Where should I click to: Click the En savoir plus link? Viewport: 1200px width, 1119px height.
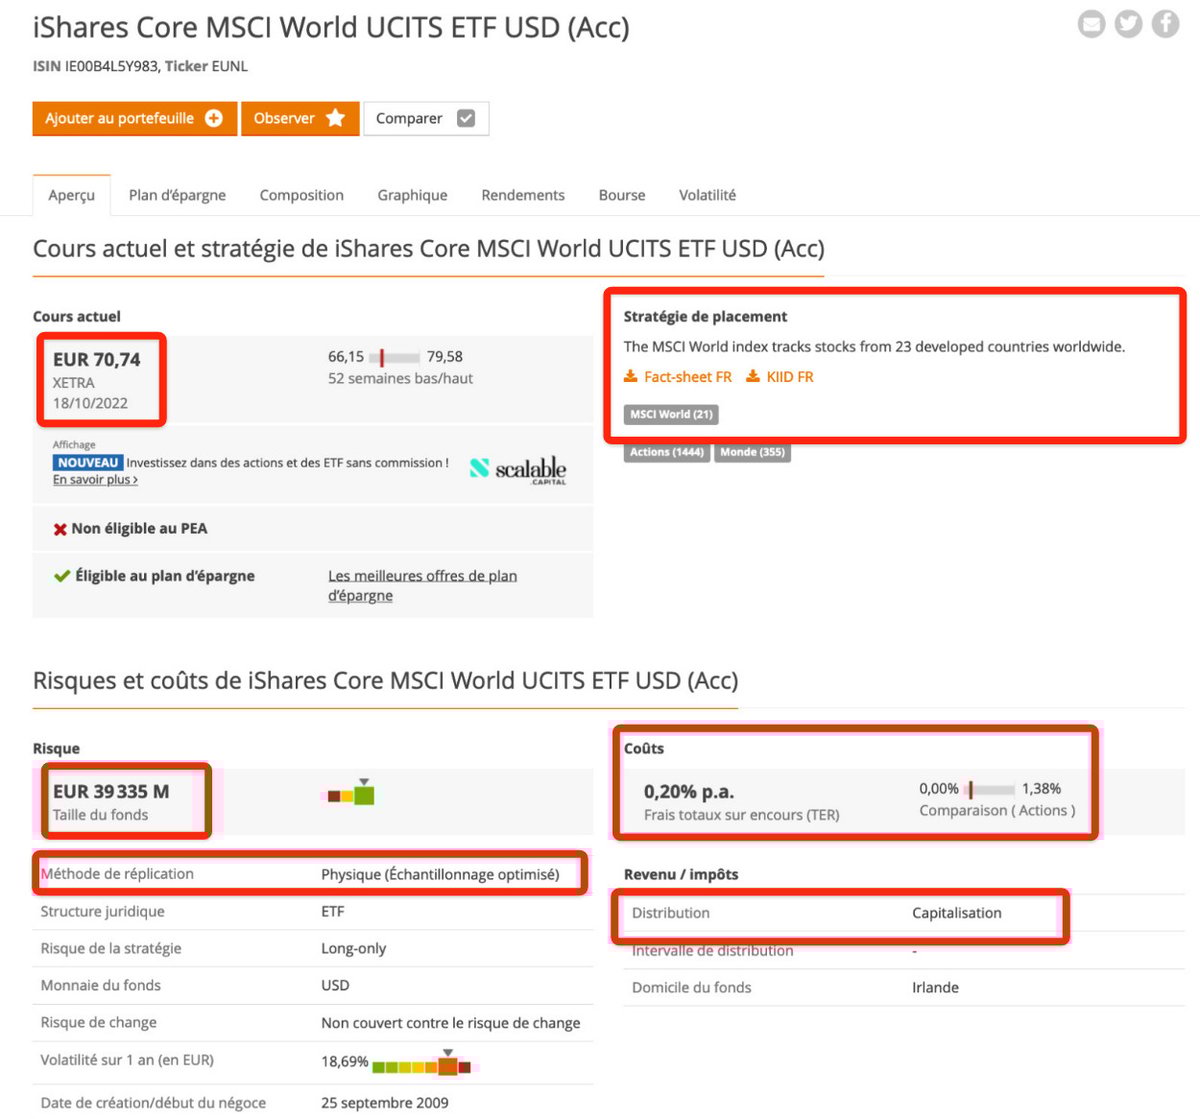coord(95,480)
